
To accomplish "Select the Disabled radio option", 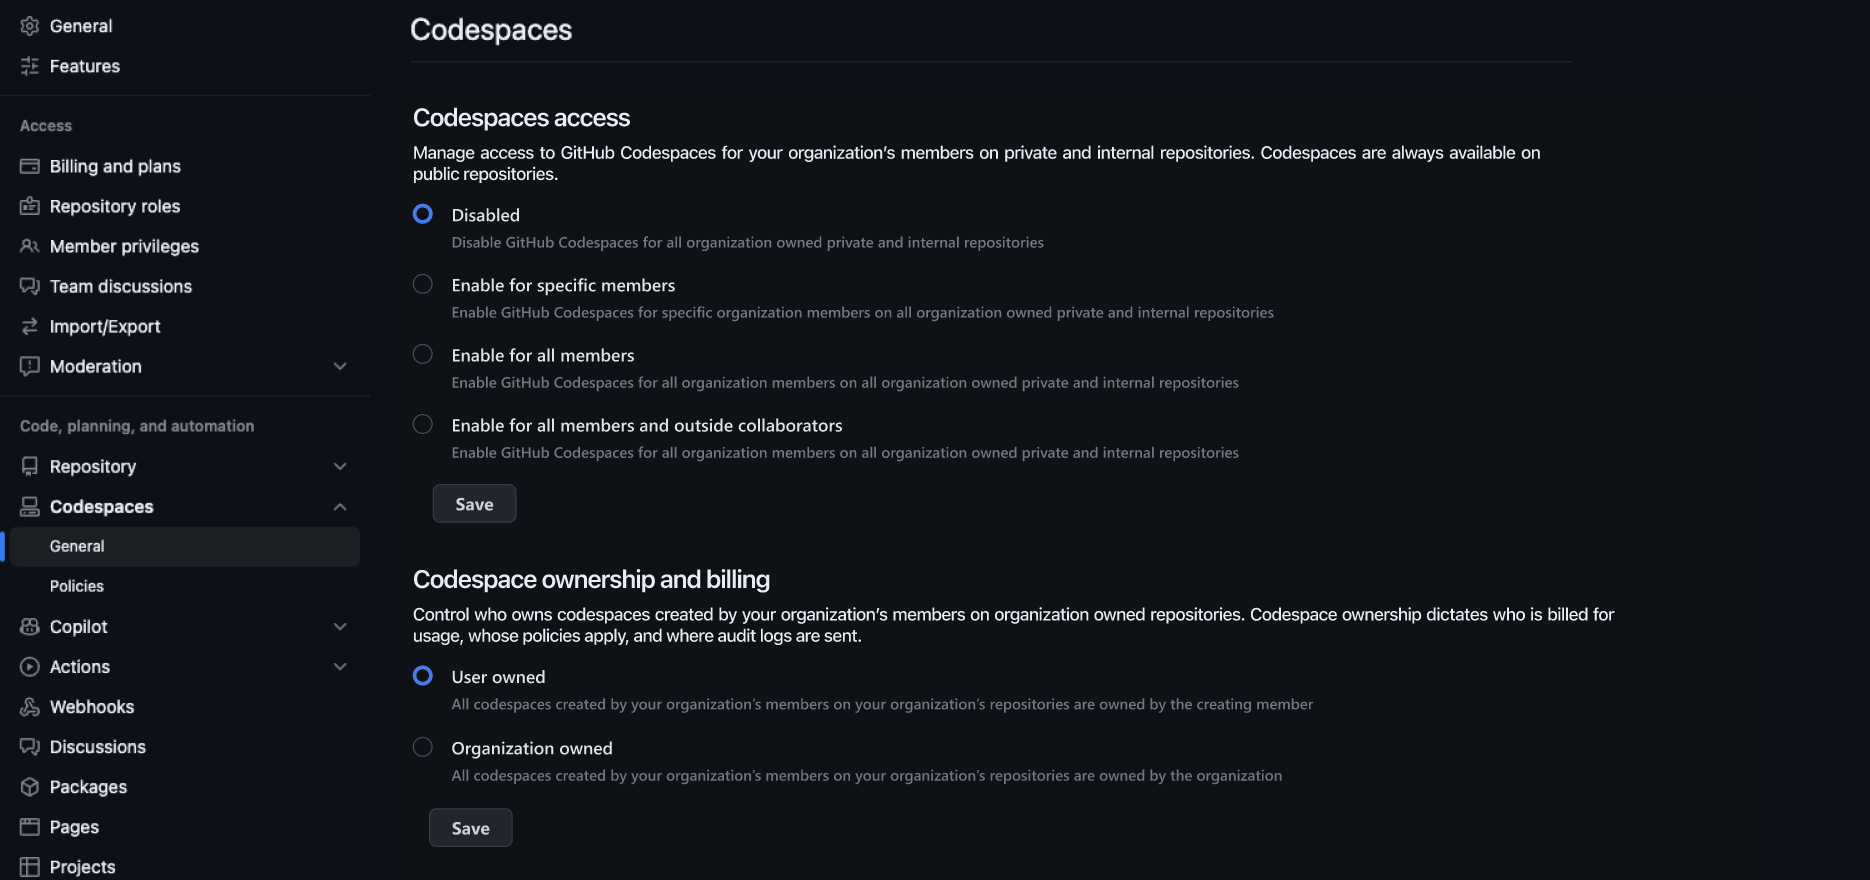I will [422, 213].
